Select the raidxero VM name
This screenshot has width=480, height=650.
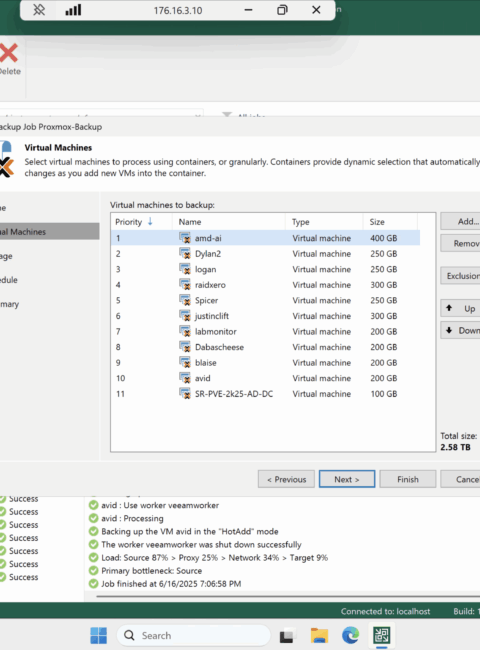tap(210, 285)
